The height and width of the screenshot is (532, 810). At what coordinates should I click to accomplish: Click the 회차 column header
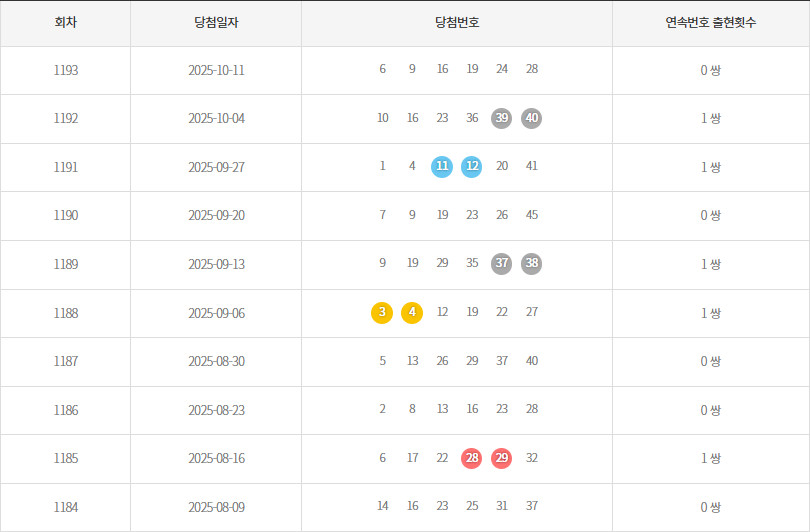(66, 22)
